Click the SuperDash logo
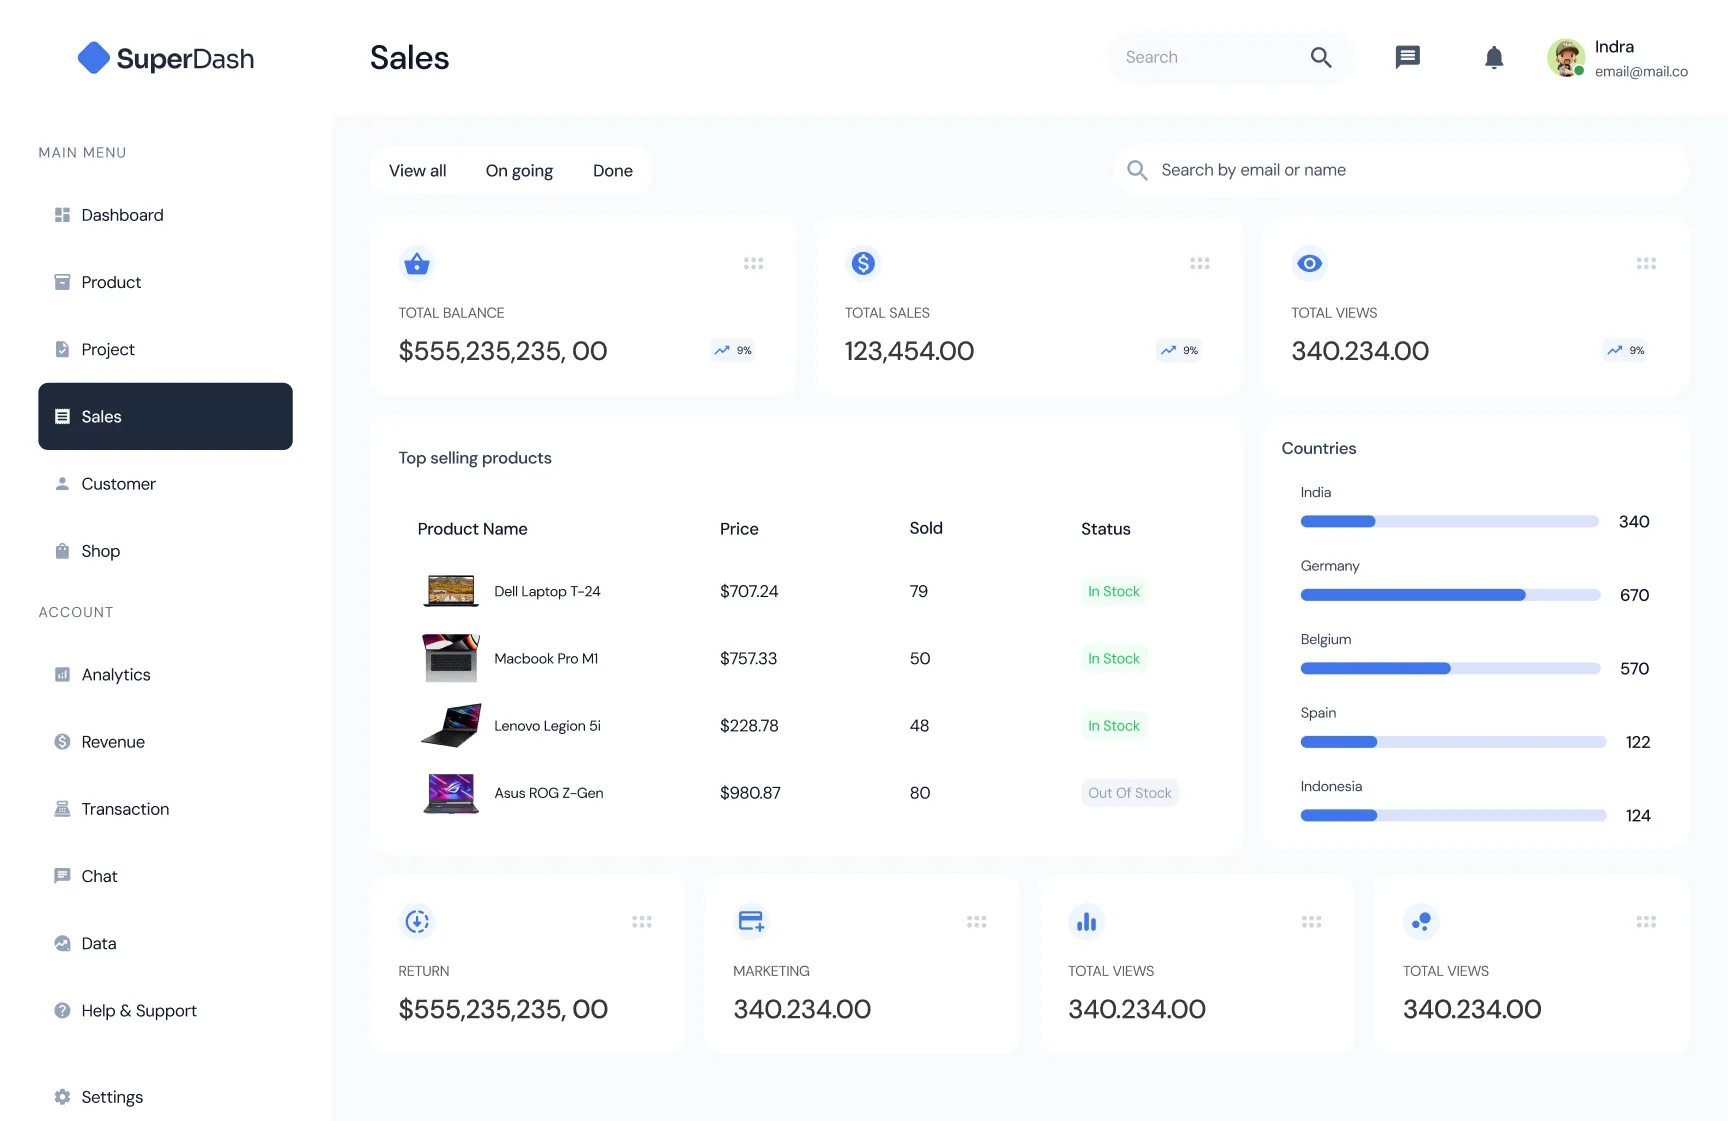Image resolution: width=1728 pixels, height=1121 pixels. point(166,59)
